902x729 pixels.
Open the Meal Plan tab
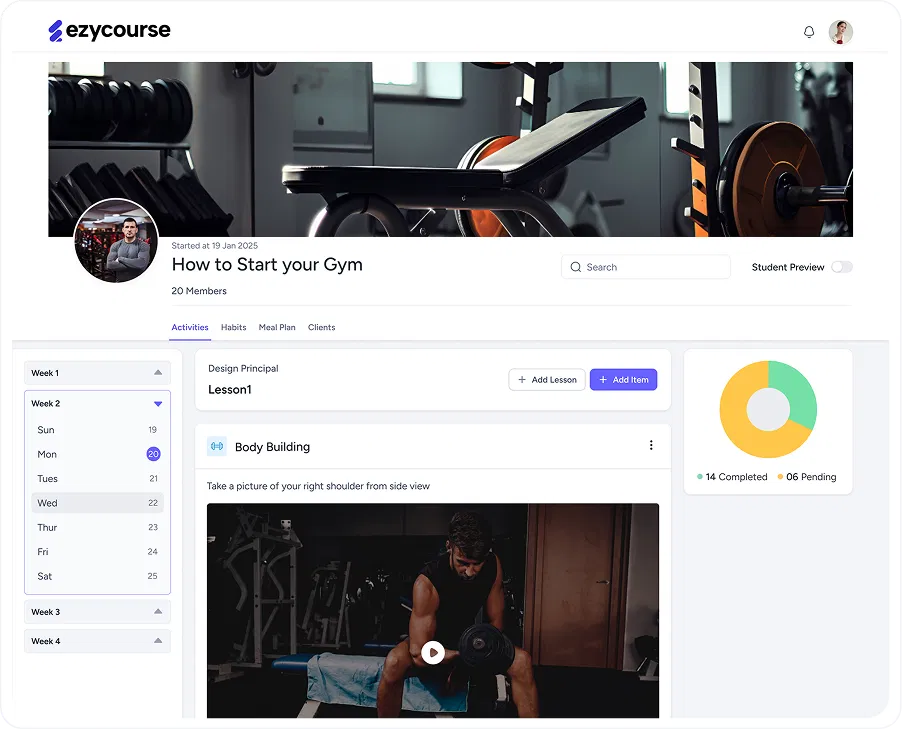(x=277, y=327)
